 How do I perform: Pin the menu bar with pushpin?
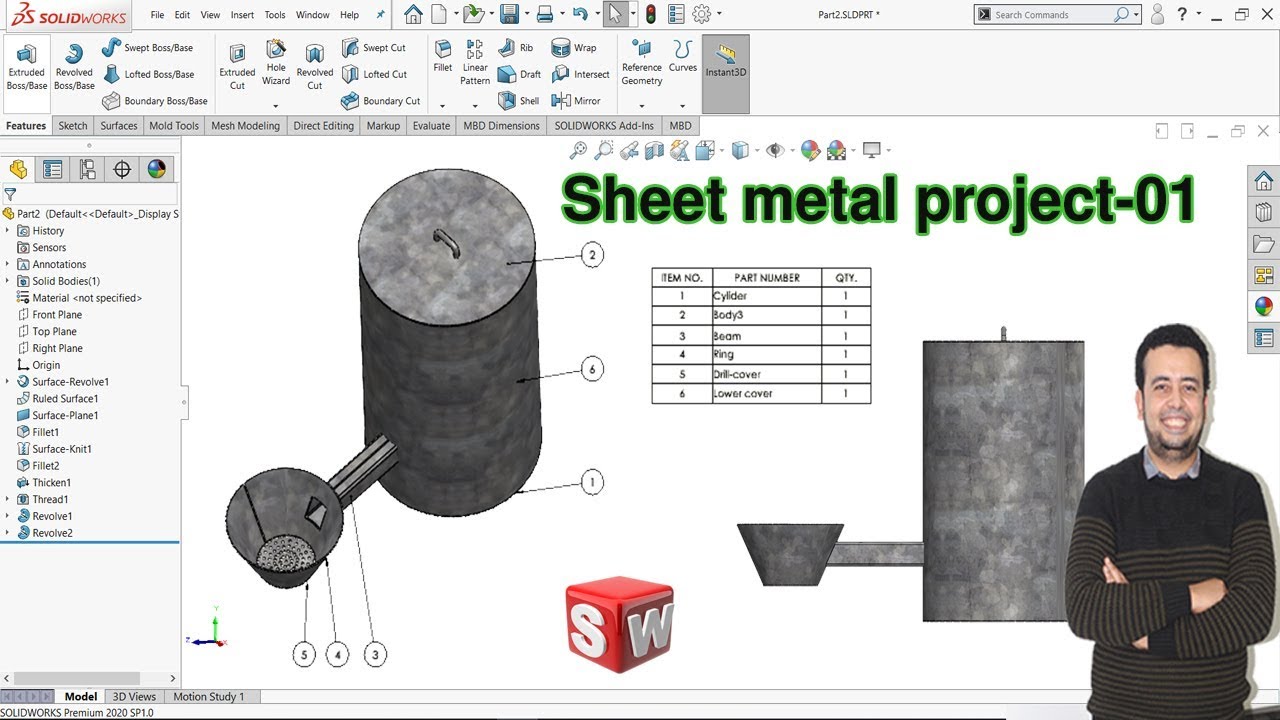[x=380, y=15]
